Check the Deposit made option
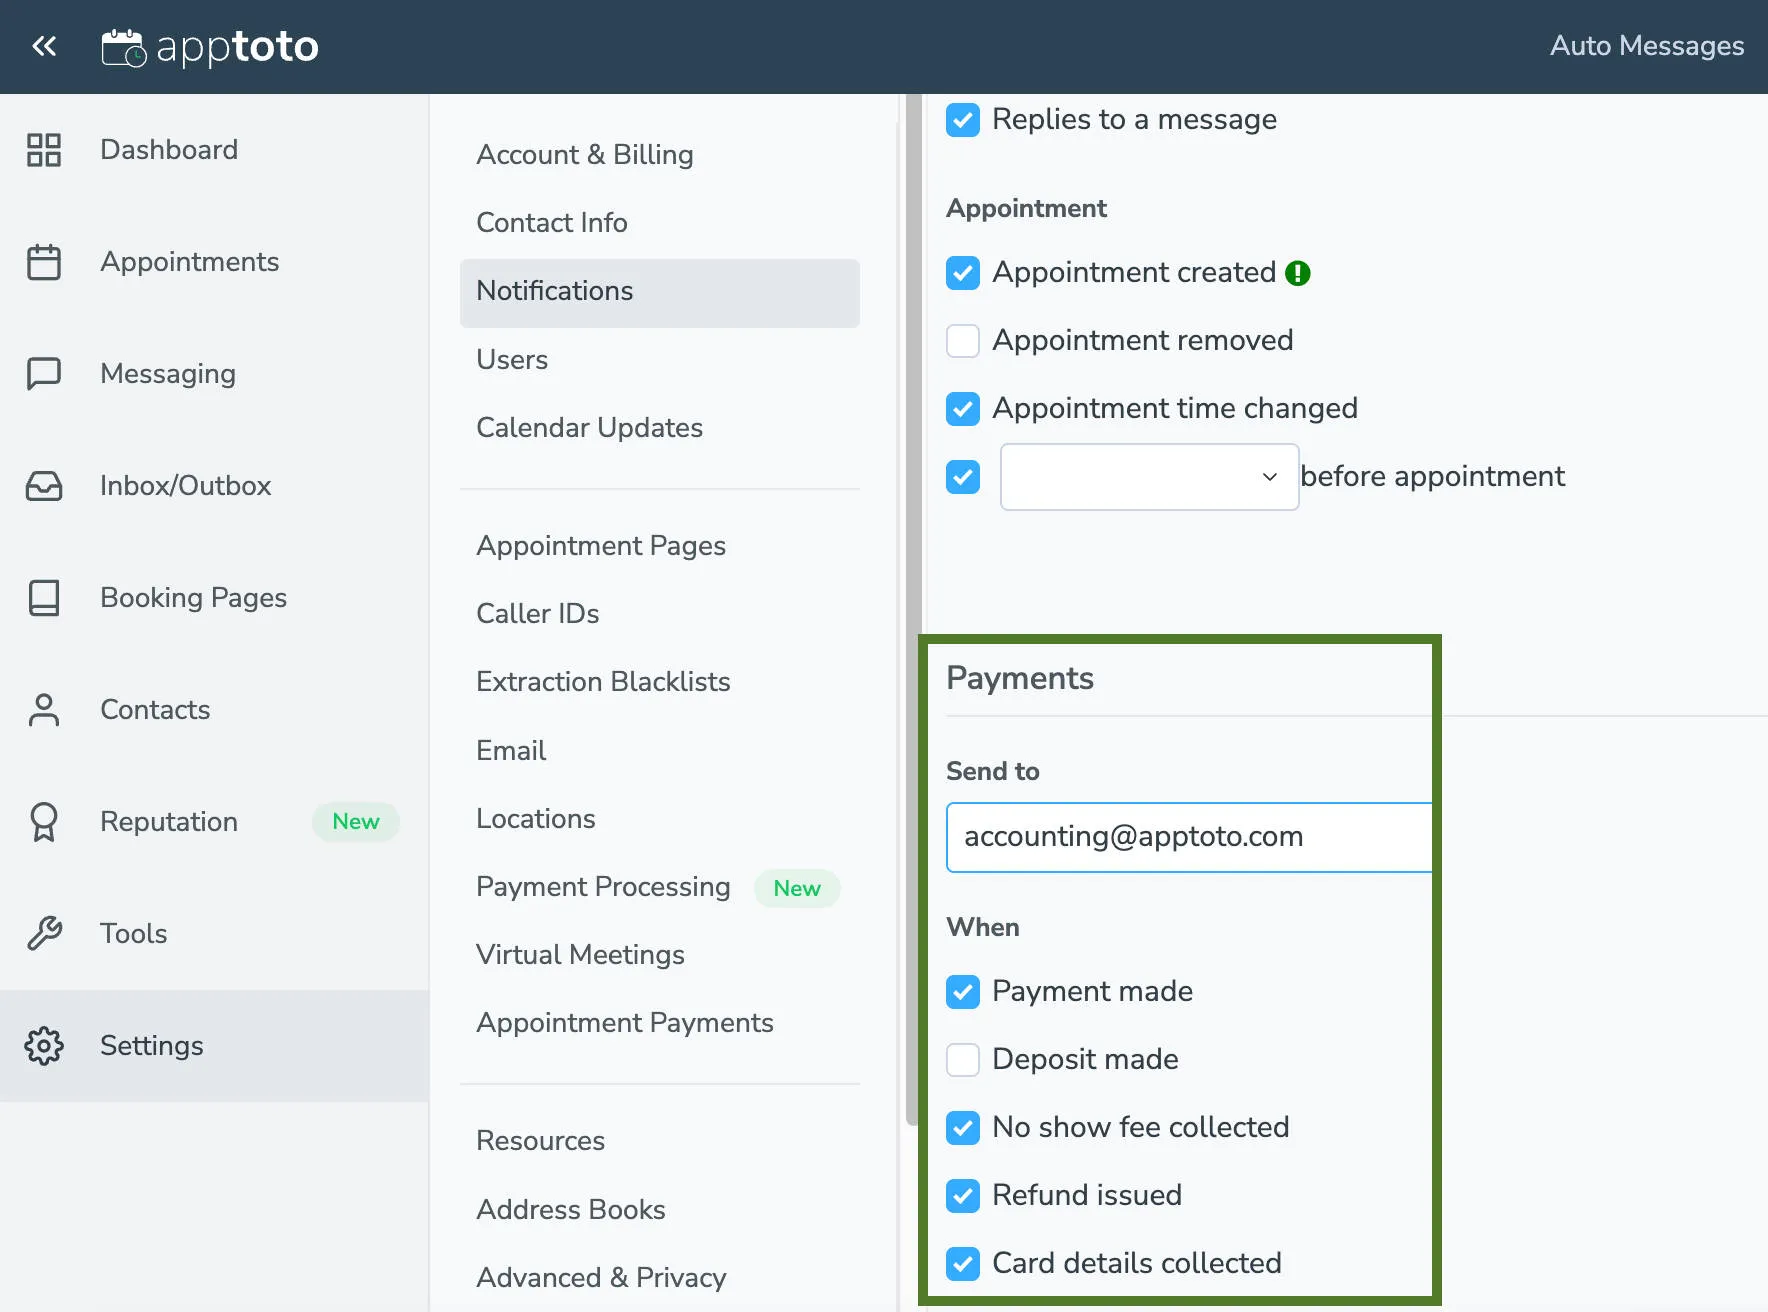 962,1059
